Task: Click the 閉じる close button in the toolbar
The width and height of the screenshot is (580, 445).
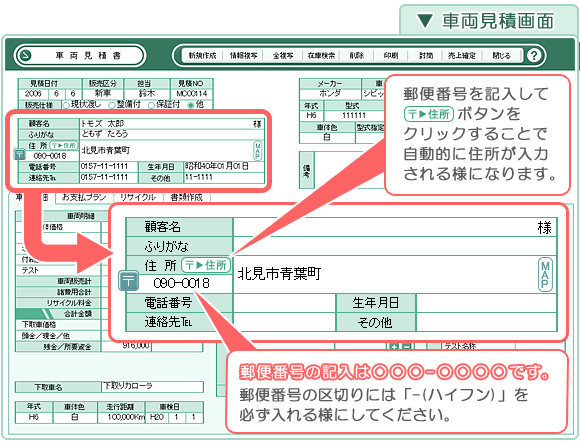Action: (x=501, y=55)
